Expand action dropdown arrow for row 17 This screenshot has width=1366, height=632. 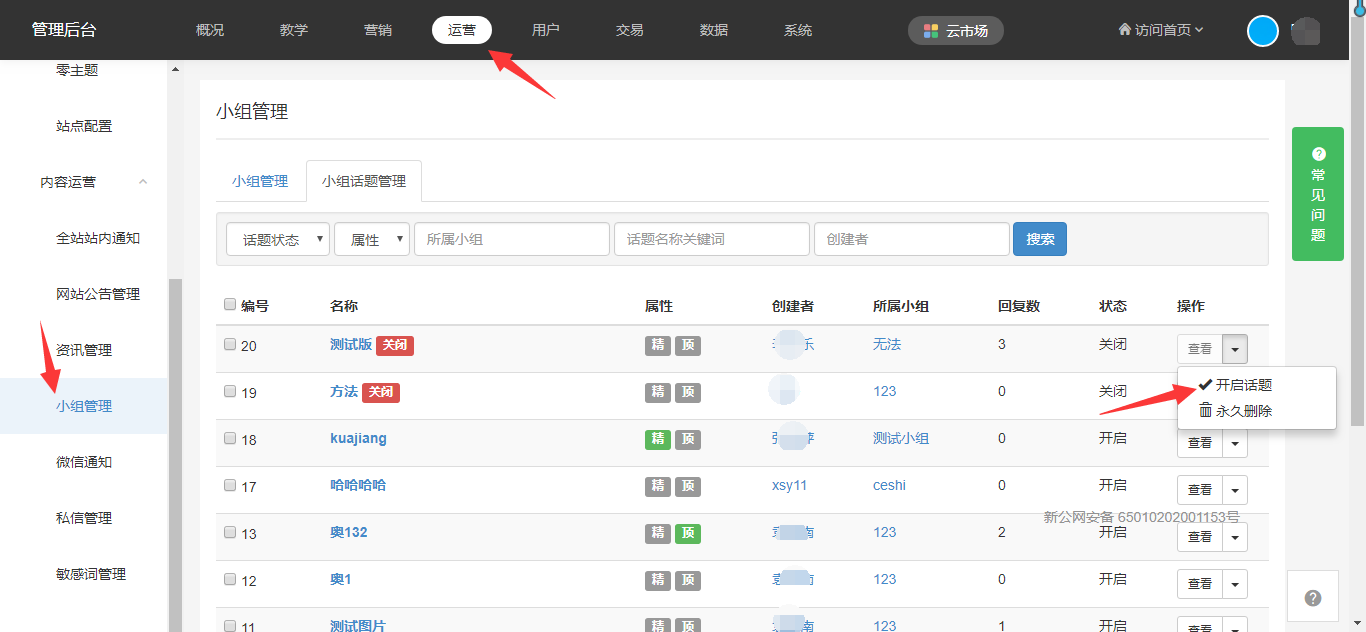point(1235,490)
